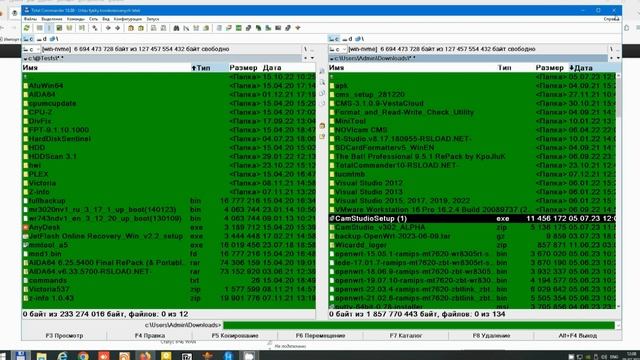
Task: Click the Alt+F4 Выход button
Action: [x=578, y=336]
